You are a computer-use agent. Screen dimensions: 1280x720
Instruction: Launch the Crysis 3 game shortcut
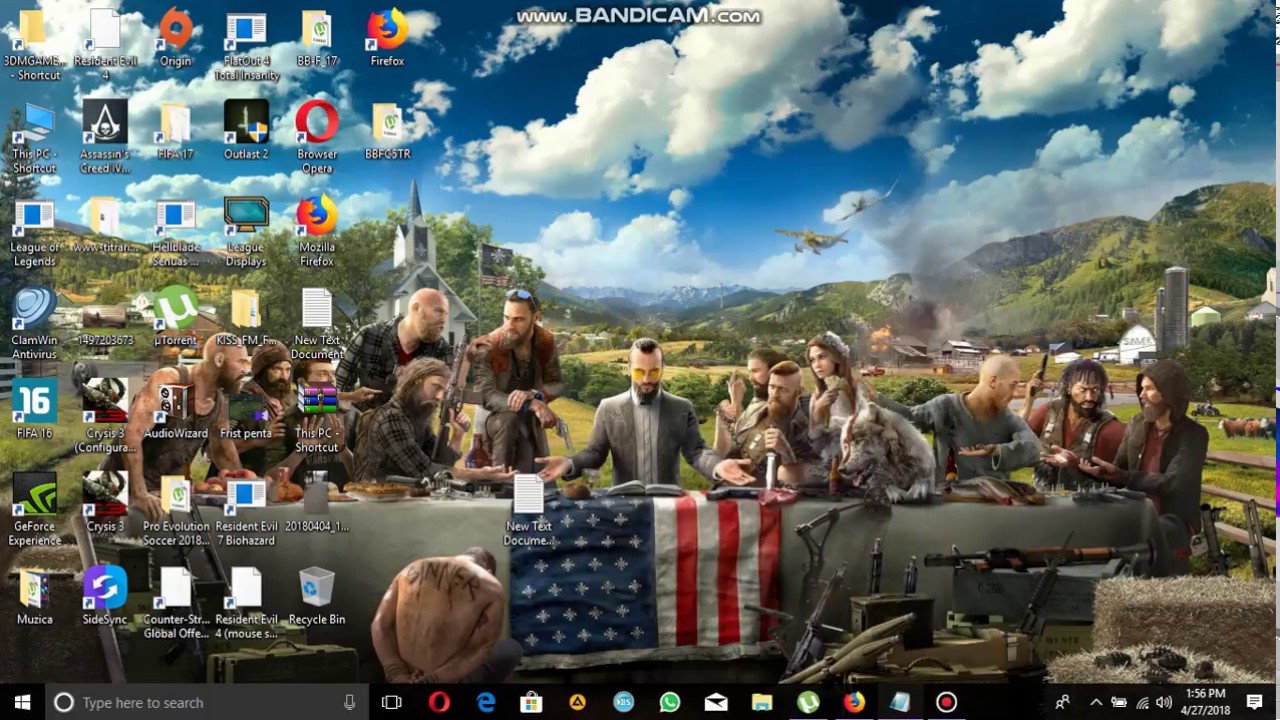[x=104, y=503]
